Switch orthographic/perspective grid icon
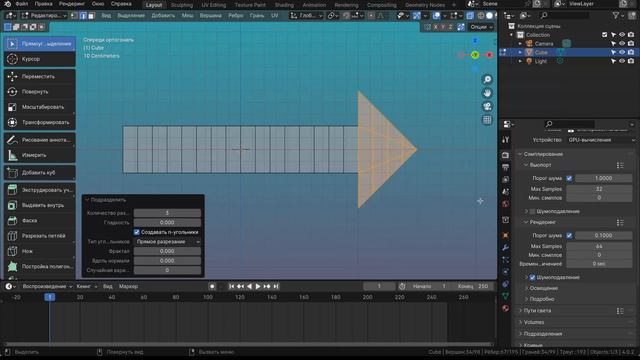The height and width of the screenshot is (360, 640). pyautogui.click(x=487, y=120)
